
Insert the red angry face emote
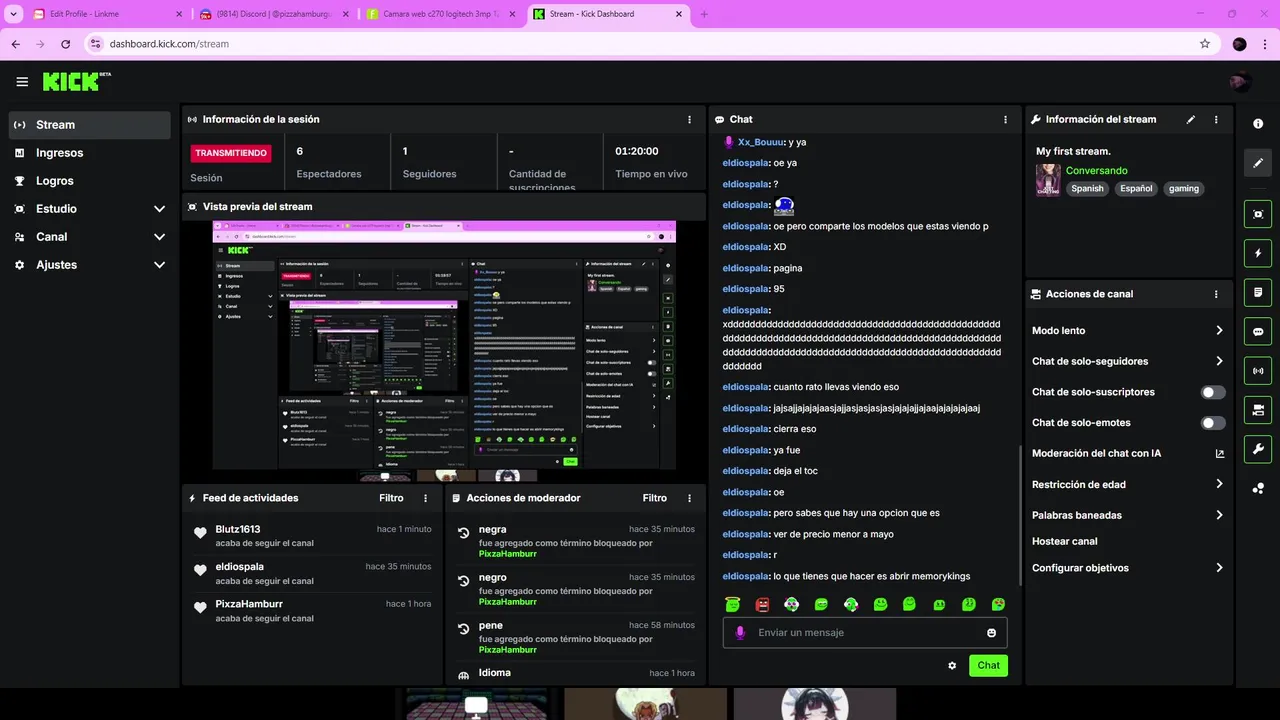coord(762,604)
